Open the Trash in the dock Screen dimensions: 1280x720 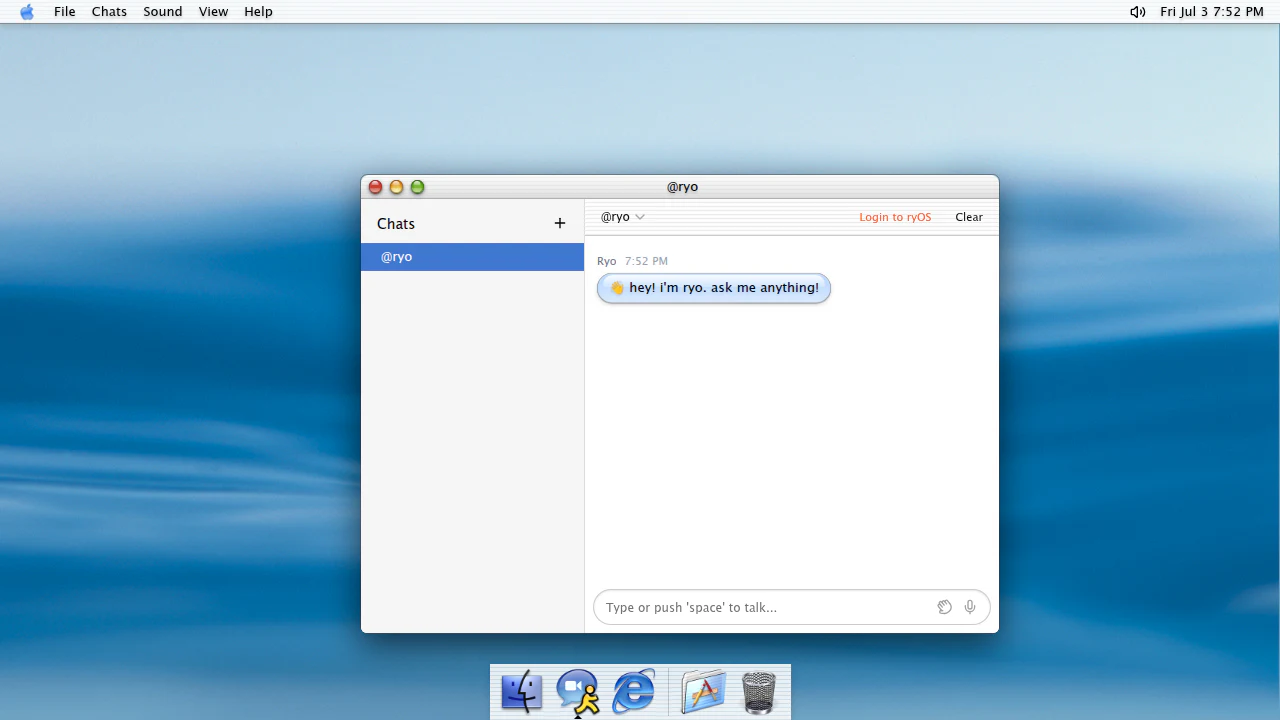[759, 692]
